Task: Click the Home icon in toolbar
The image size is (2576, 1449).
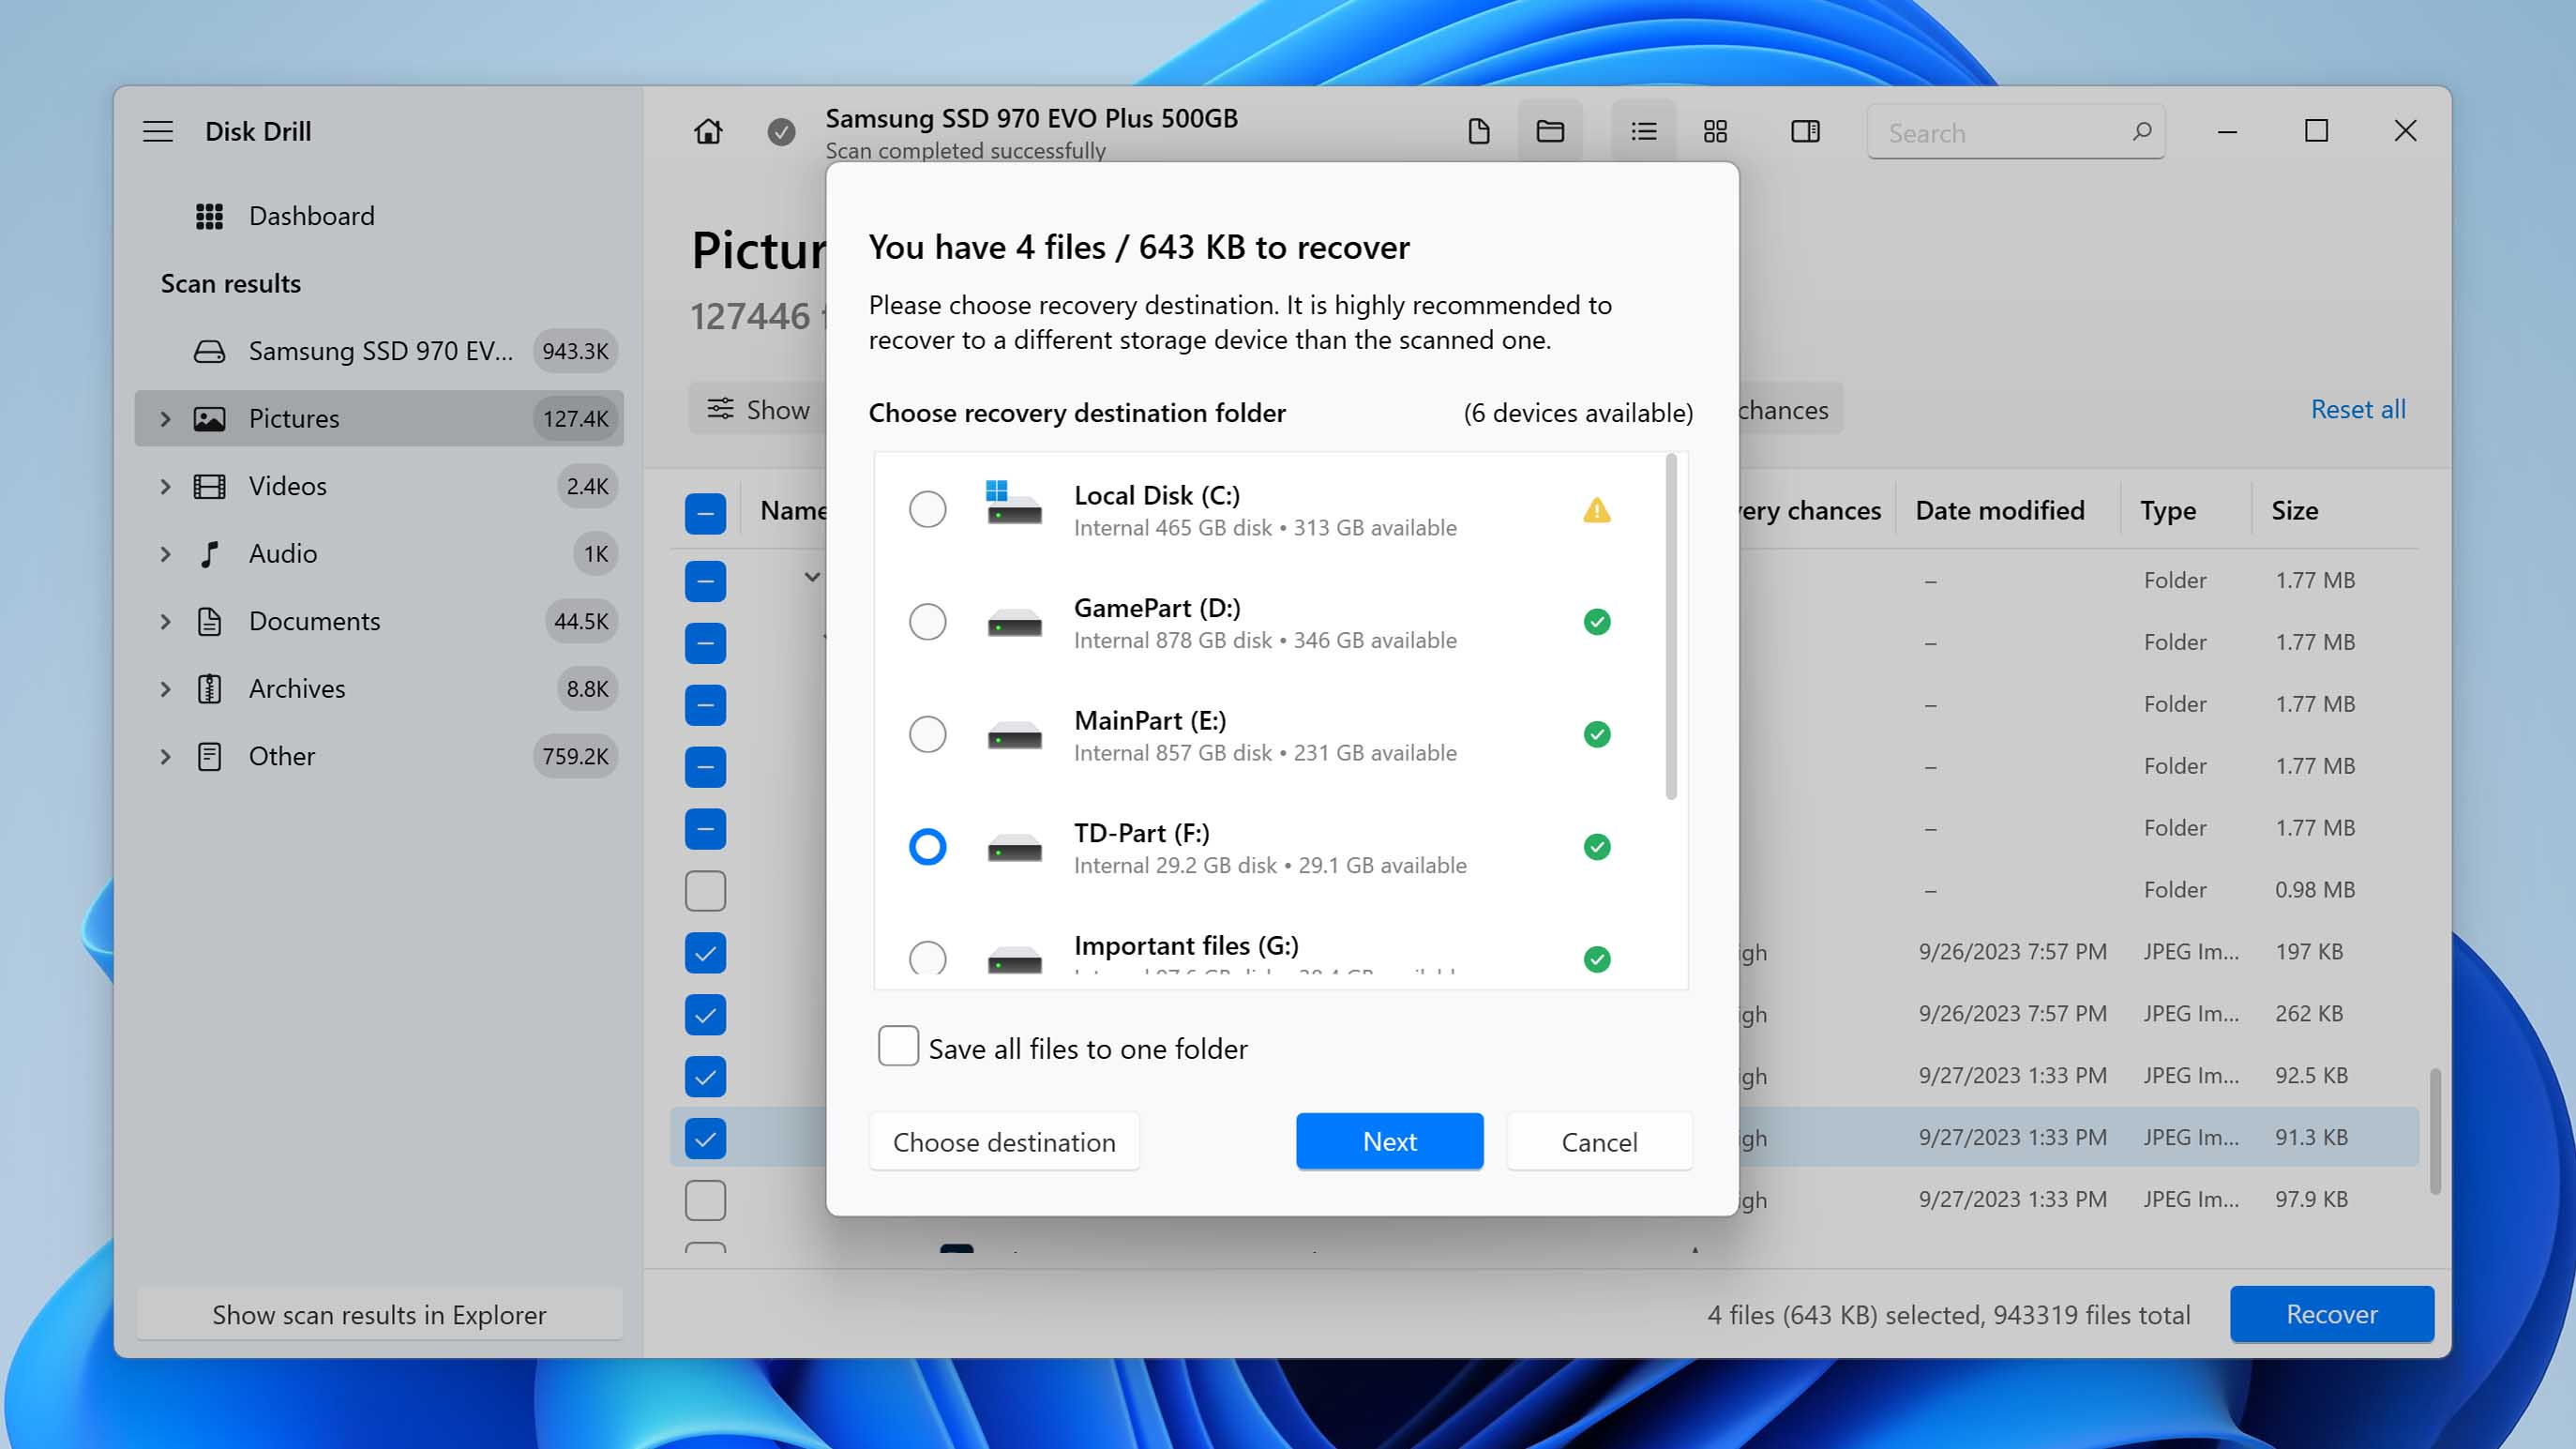Action: (708, 131)
